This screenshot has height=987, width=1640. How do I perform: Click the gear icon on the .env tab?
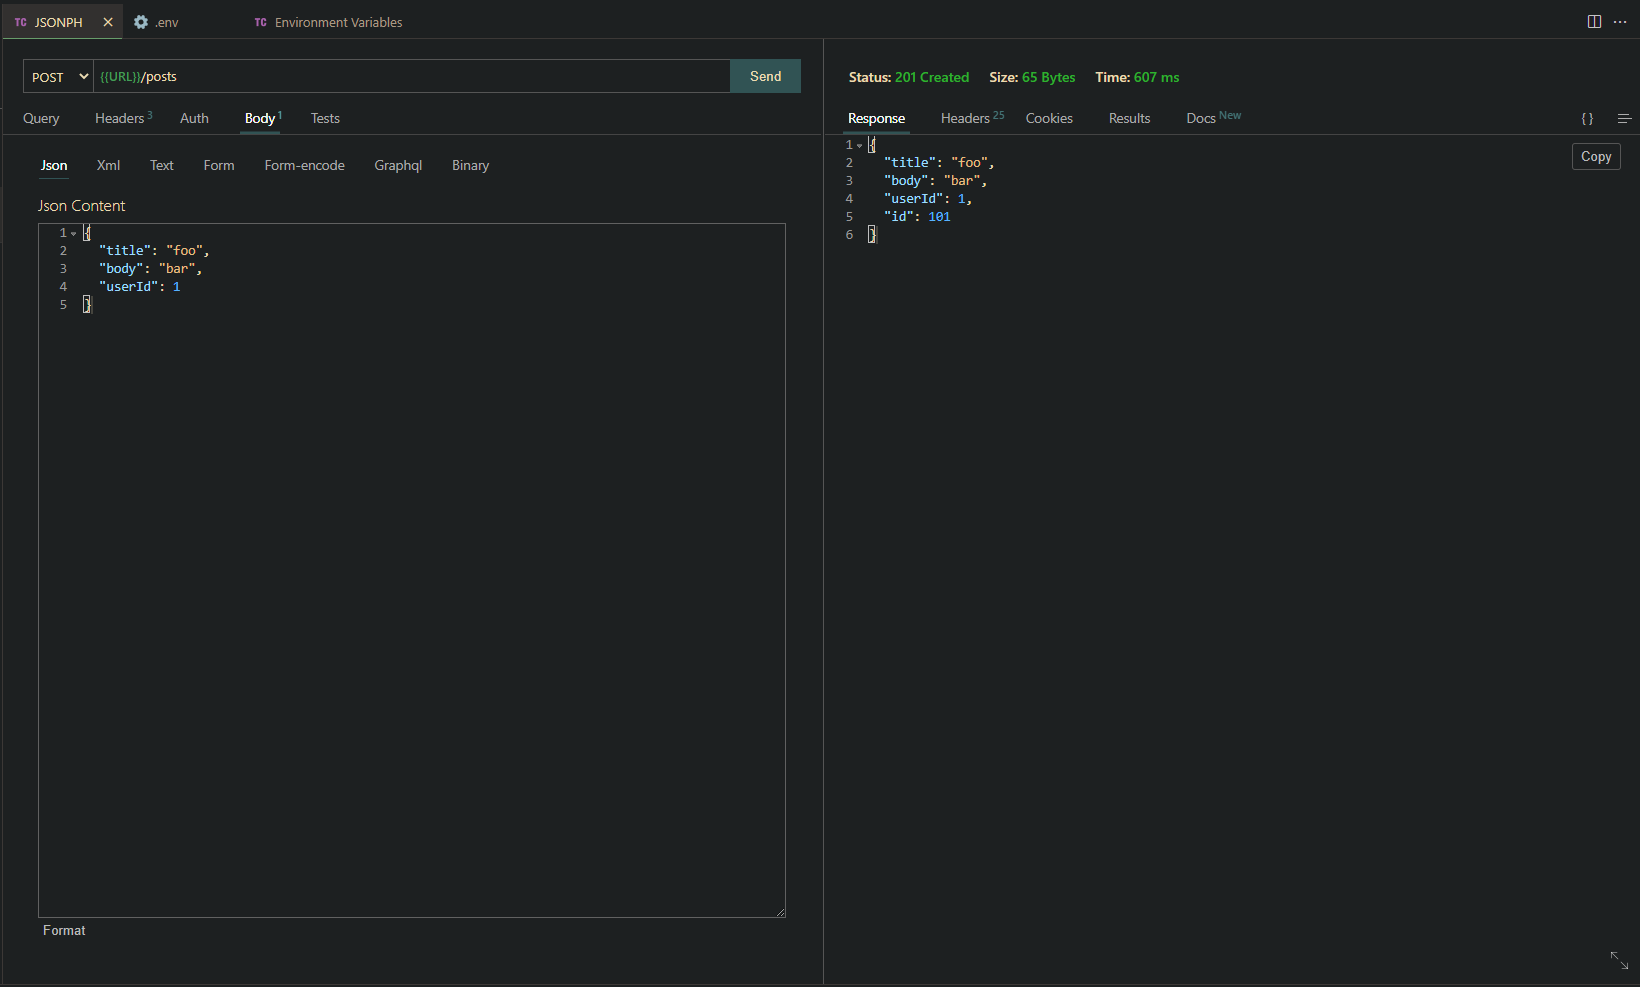[x=140, y=21]
